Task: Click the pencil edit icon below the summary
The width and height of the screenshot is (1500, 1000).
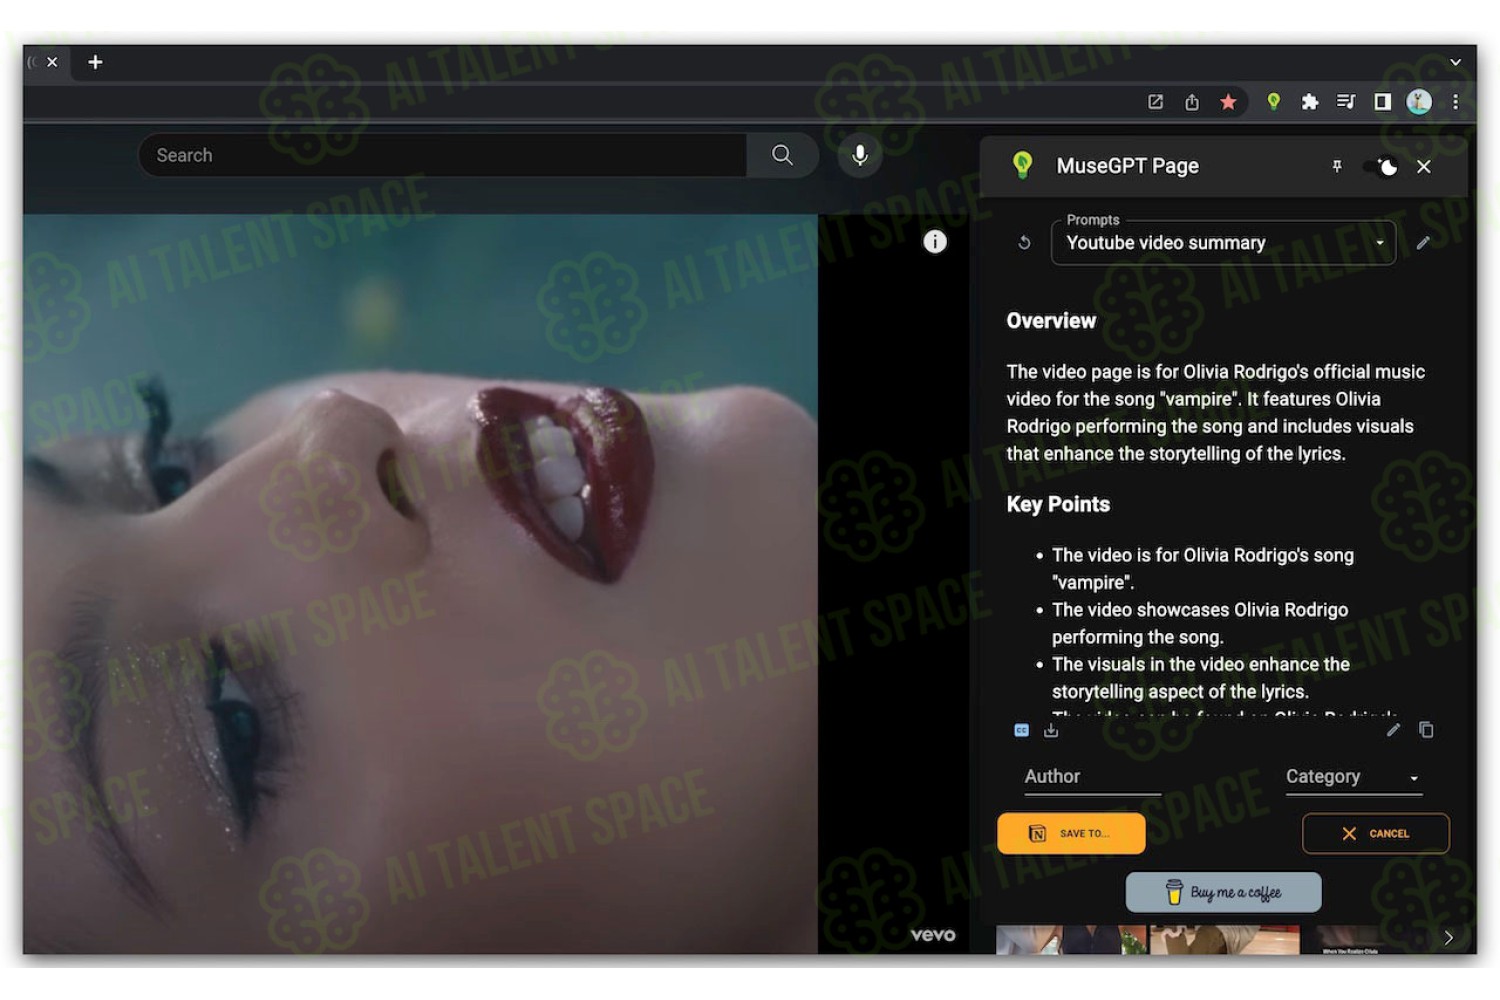Action: click(x=1393, y=730)
